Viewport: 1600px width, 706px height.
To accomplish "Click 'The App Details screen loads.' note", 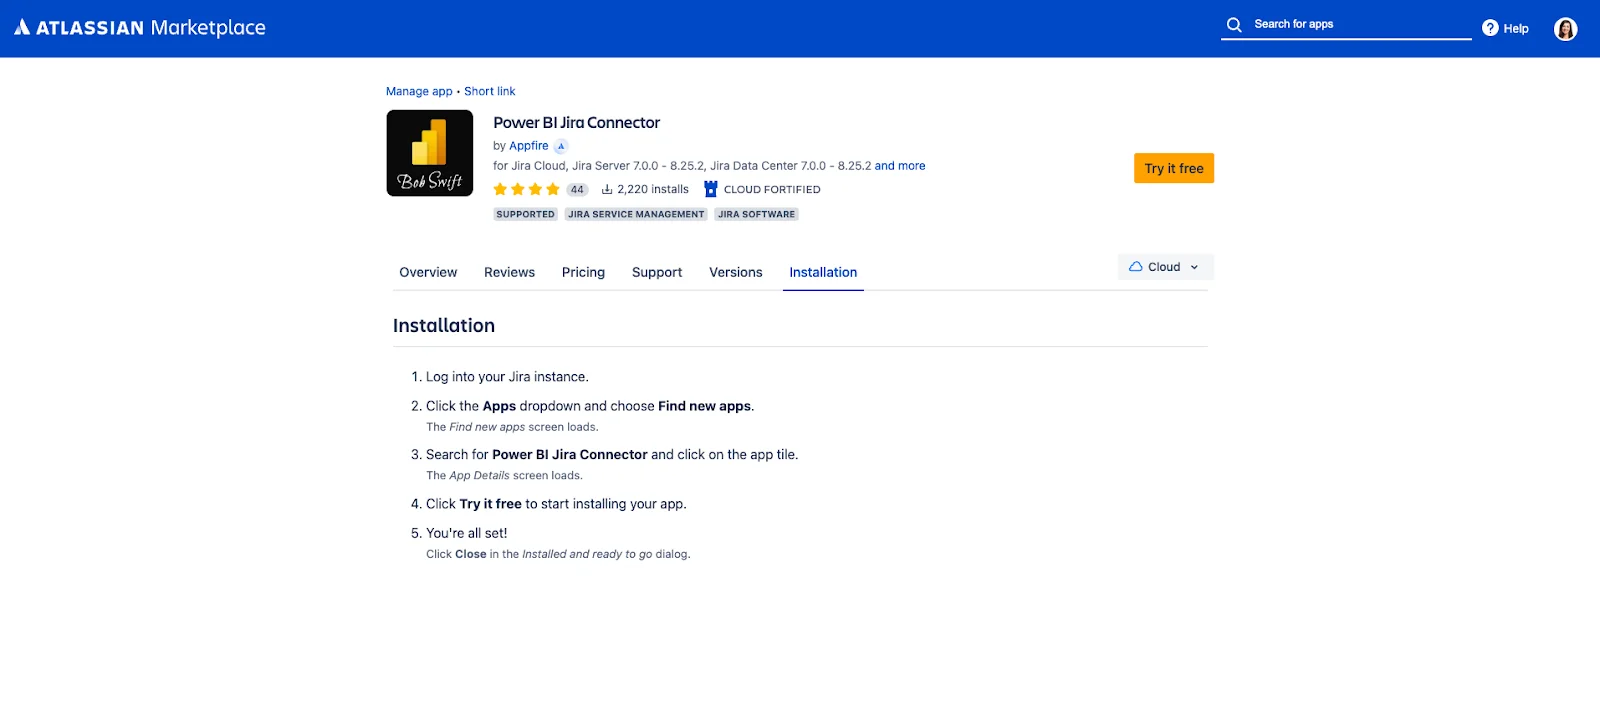I will 504,476.
